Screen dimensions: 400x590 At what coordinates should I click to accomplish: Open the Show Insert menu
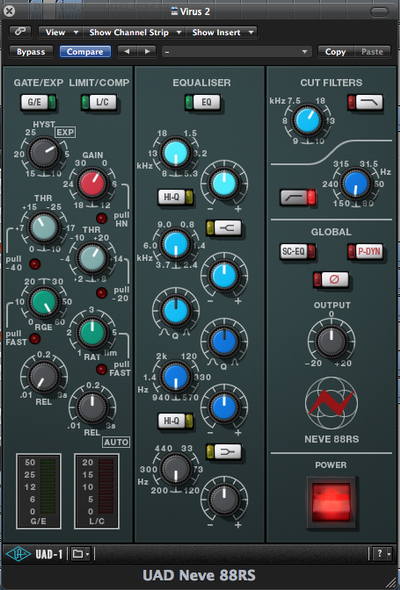222,32
